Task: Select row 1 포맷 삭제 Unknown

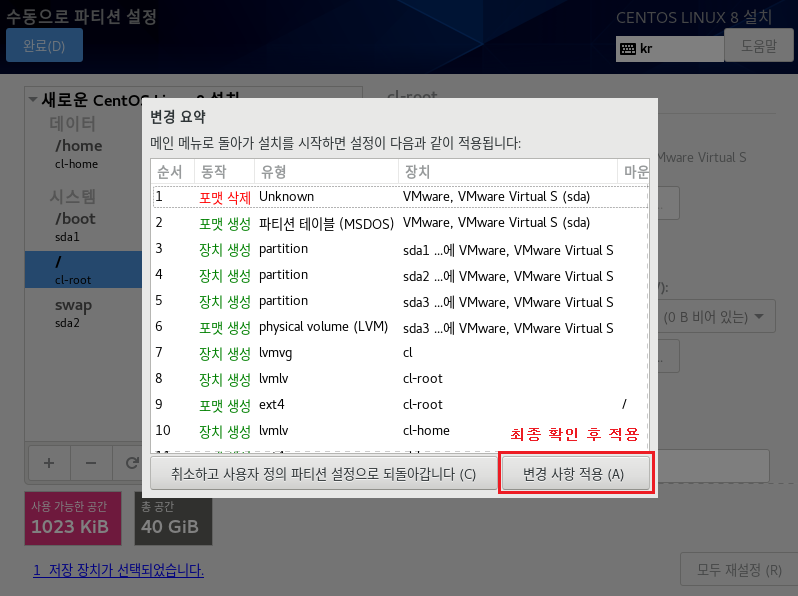Action: pos(400,196)
